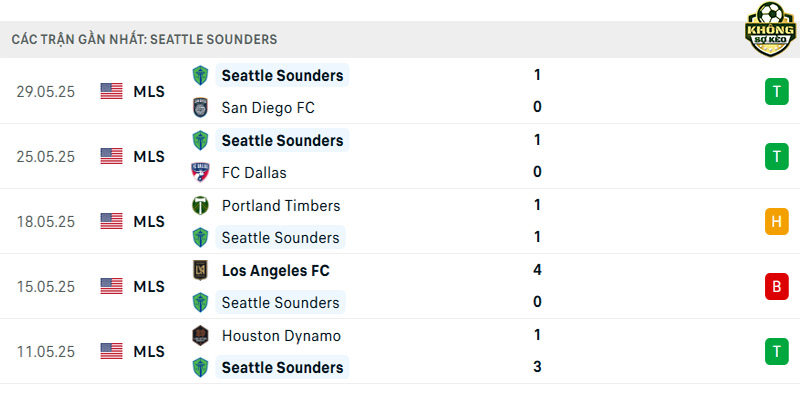The height and width of the screenshot is (400, 800).
Task: Open the Los Angeles FC team link
Action: pos(276,270)
